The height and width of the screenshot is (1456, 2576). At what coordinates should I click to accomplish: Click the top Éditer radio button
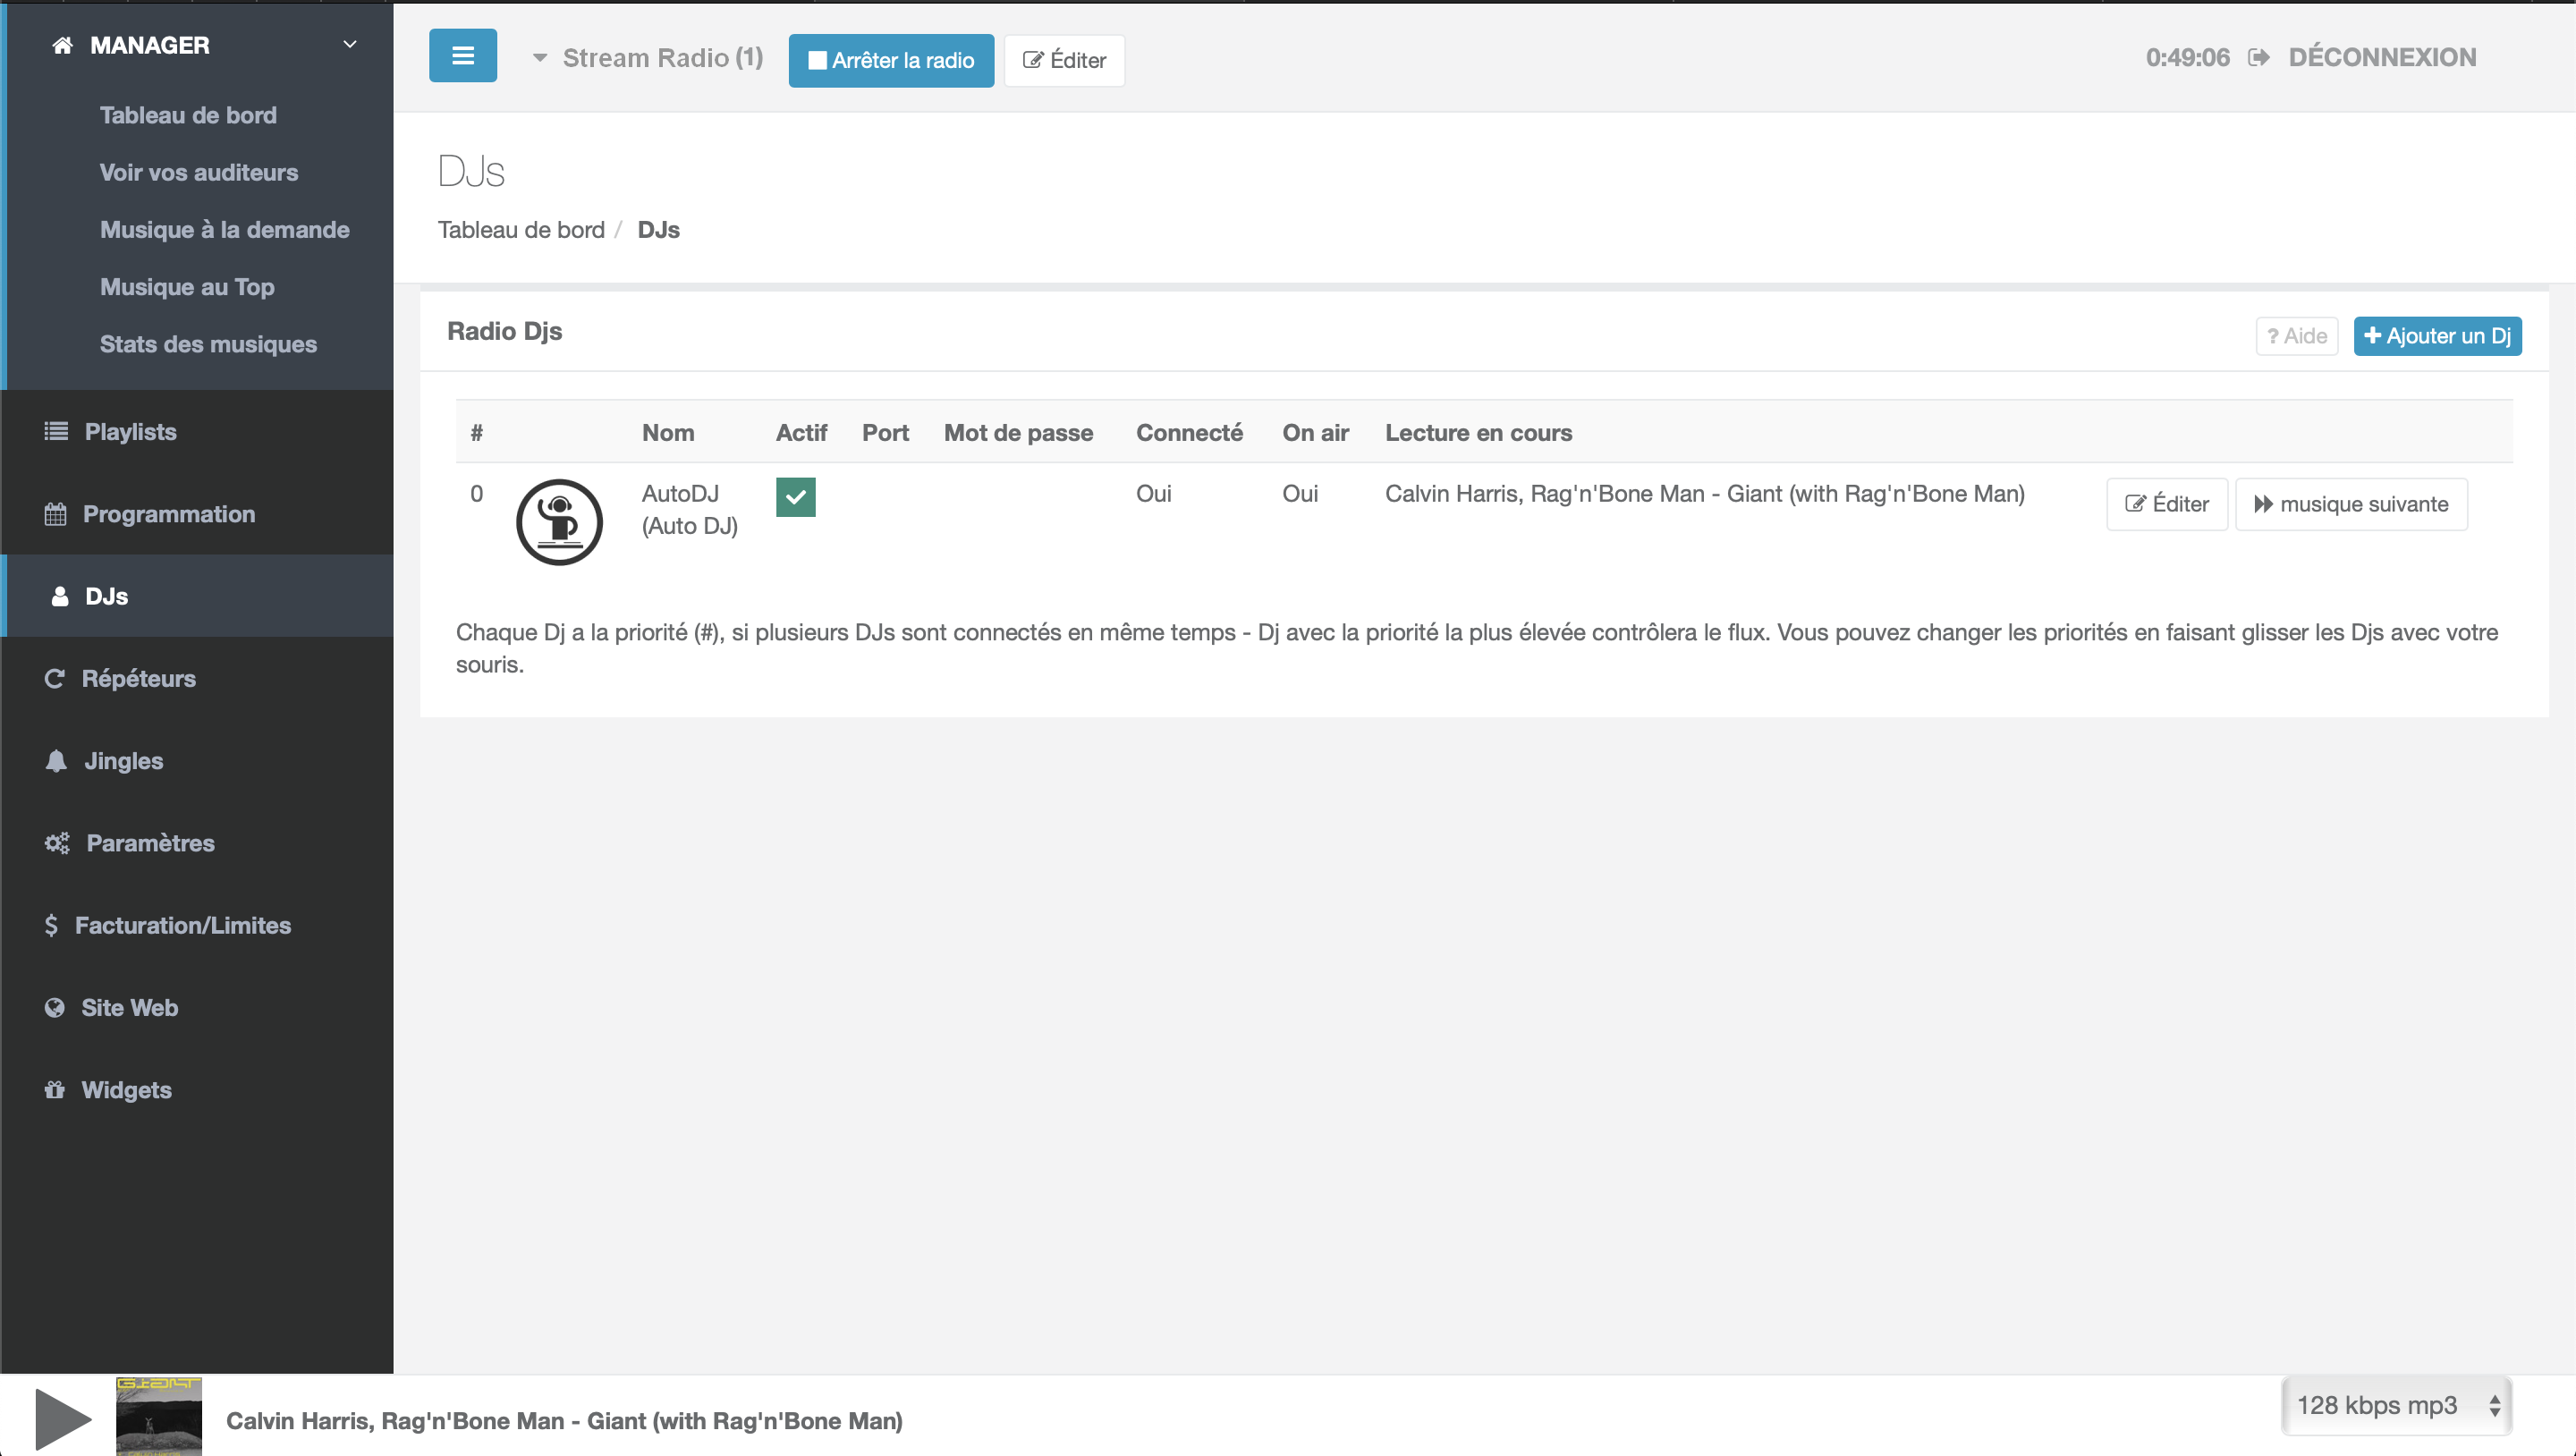point(1064,60)
